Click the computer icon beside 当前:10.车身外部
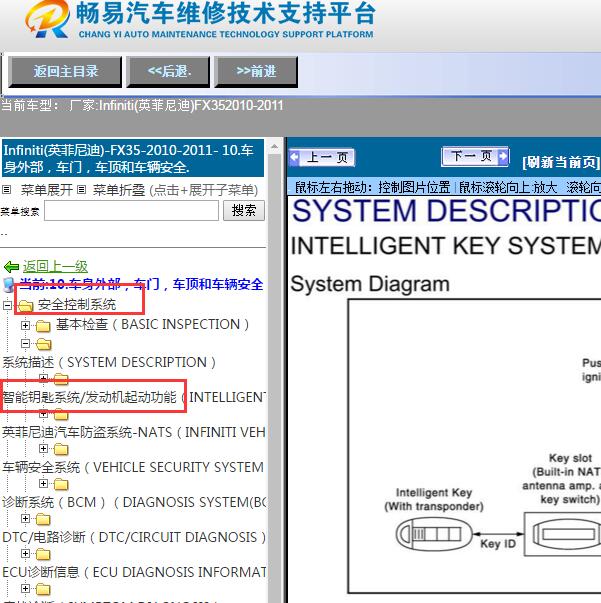The image size is (601, 603). coord(8,285)
